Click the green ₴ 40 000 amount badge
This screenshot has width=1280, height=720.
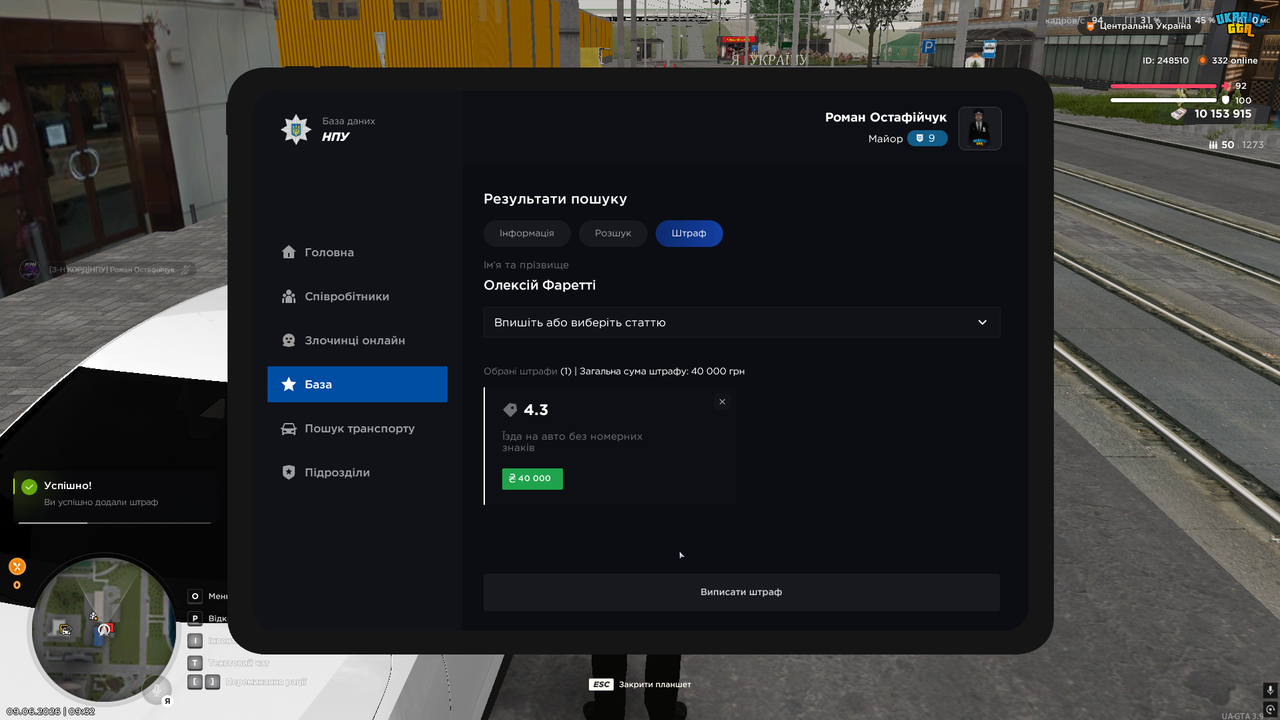[532, 479]
